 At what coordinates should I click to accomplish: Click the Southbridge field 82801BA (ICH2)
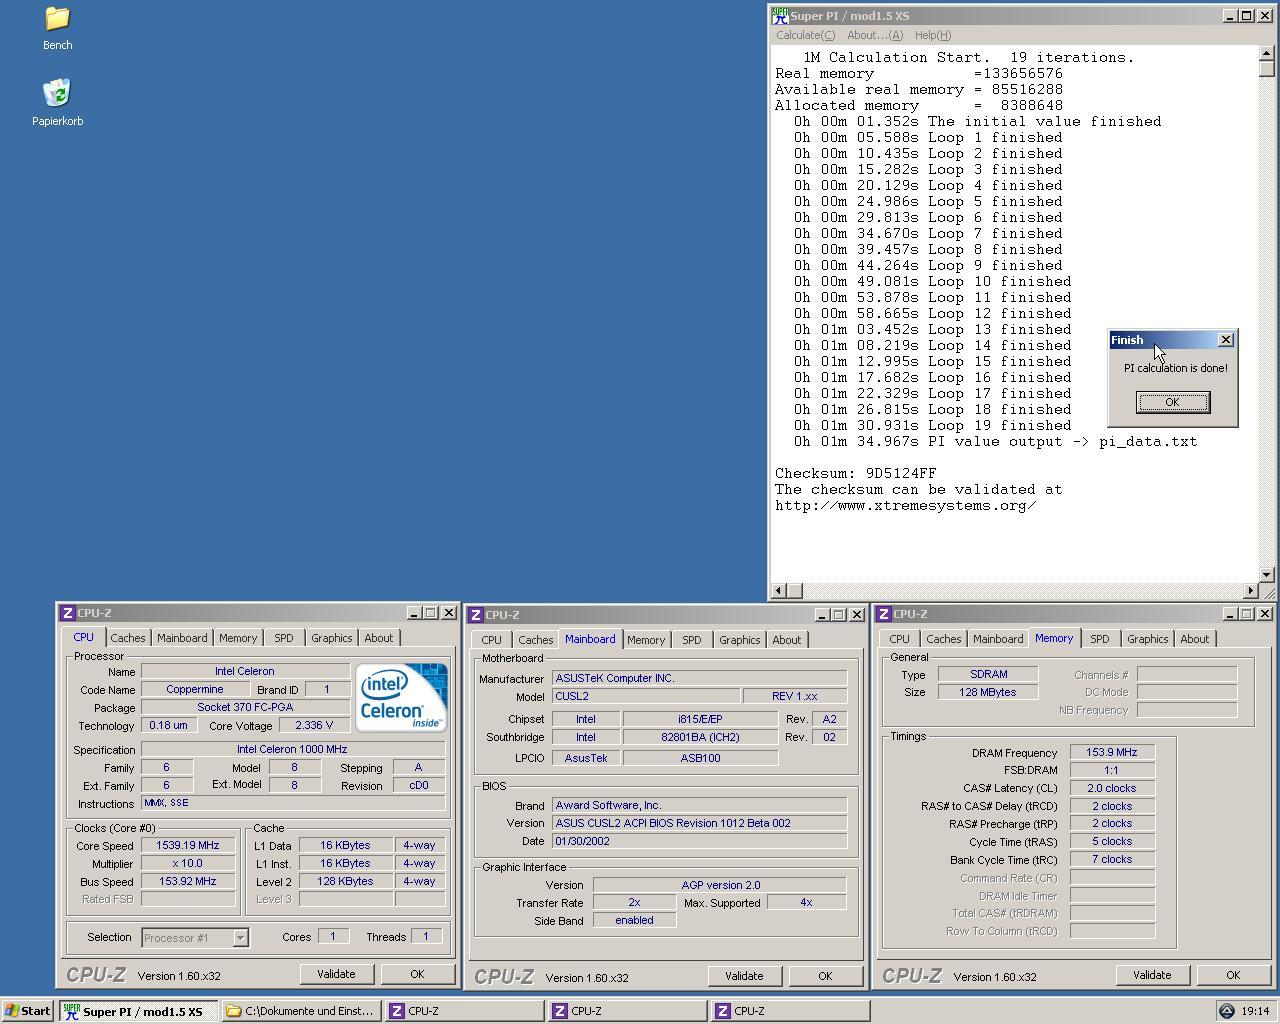click(x=700, y=737)
